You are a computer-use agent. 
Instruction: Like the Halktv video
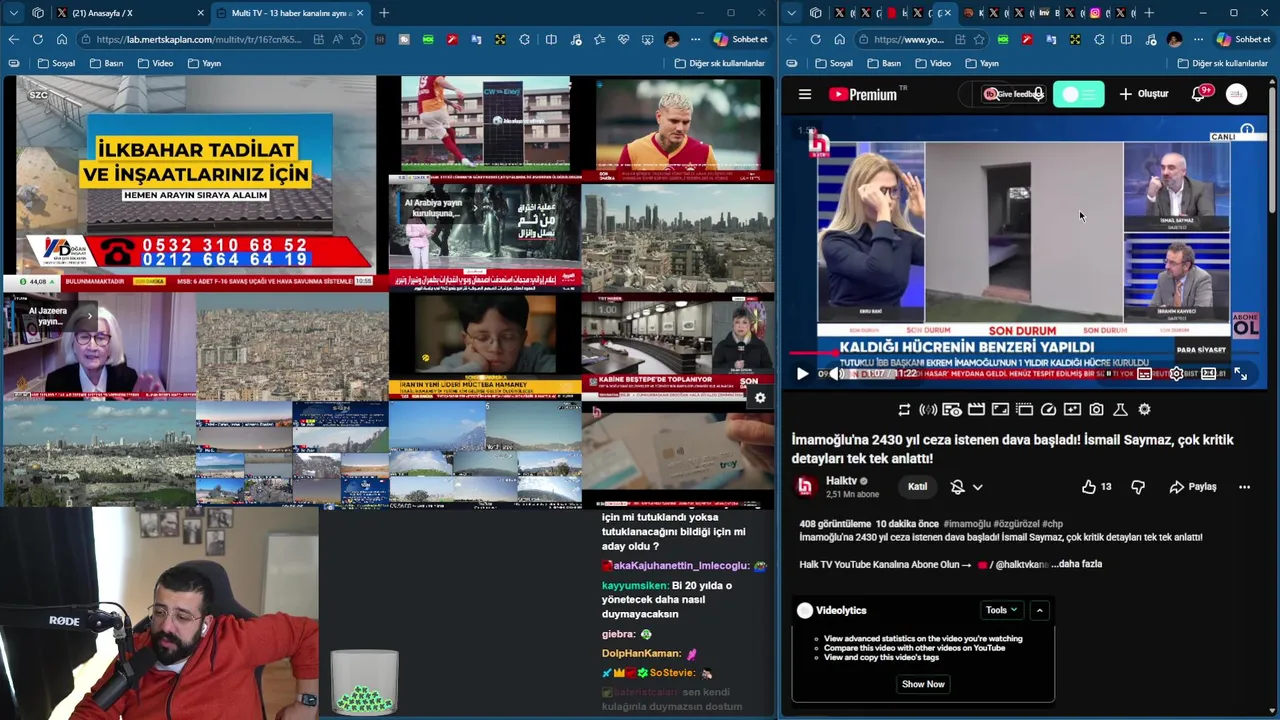pyautogui.click(x=1097, y=487)
